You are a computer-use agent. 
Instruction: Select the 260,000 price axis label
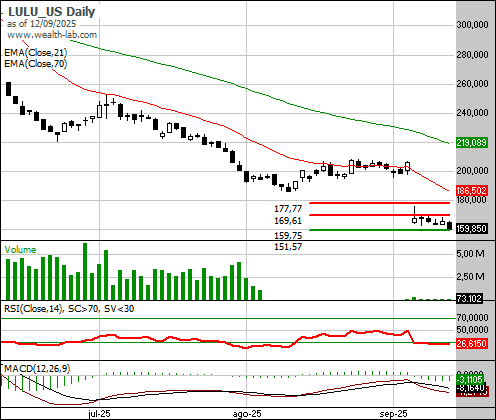click(x=472, y=83)
